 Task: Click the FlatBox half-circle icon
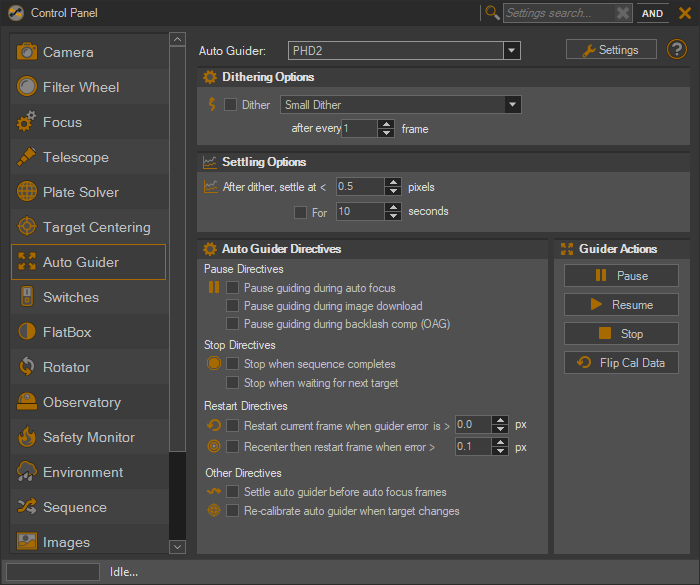[x=27, y=332]
